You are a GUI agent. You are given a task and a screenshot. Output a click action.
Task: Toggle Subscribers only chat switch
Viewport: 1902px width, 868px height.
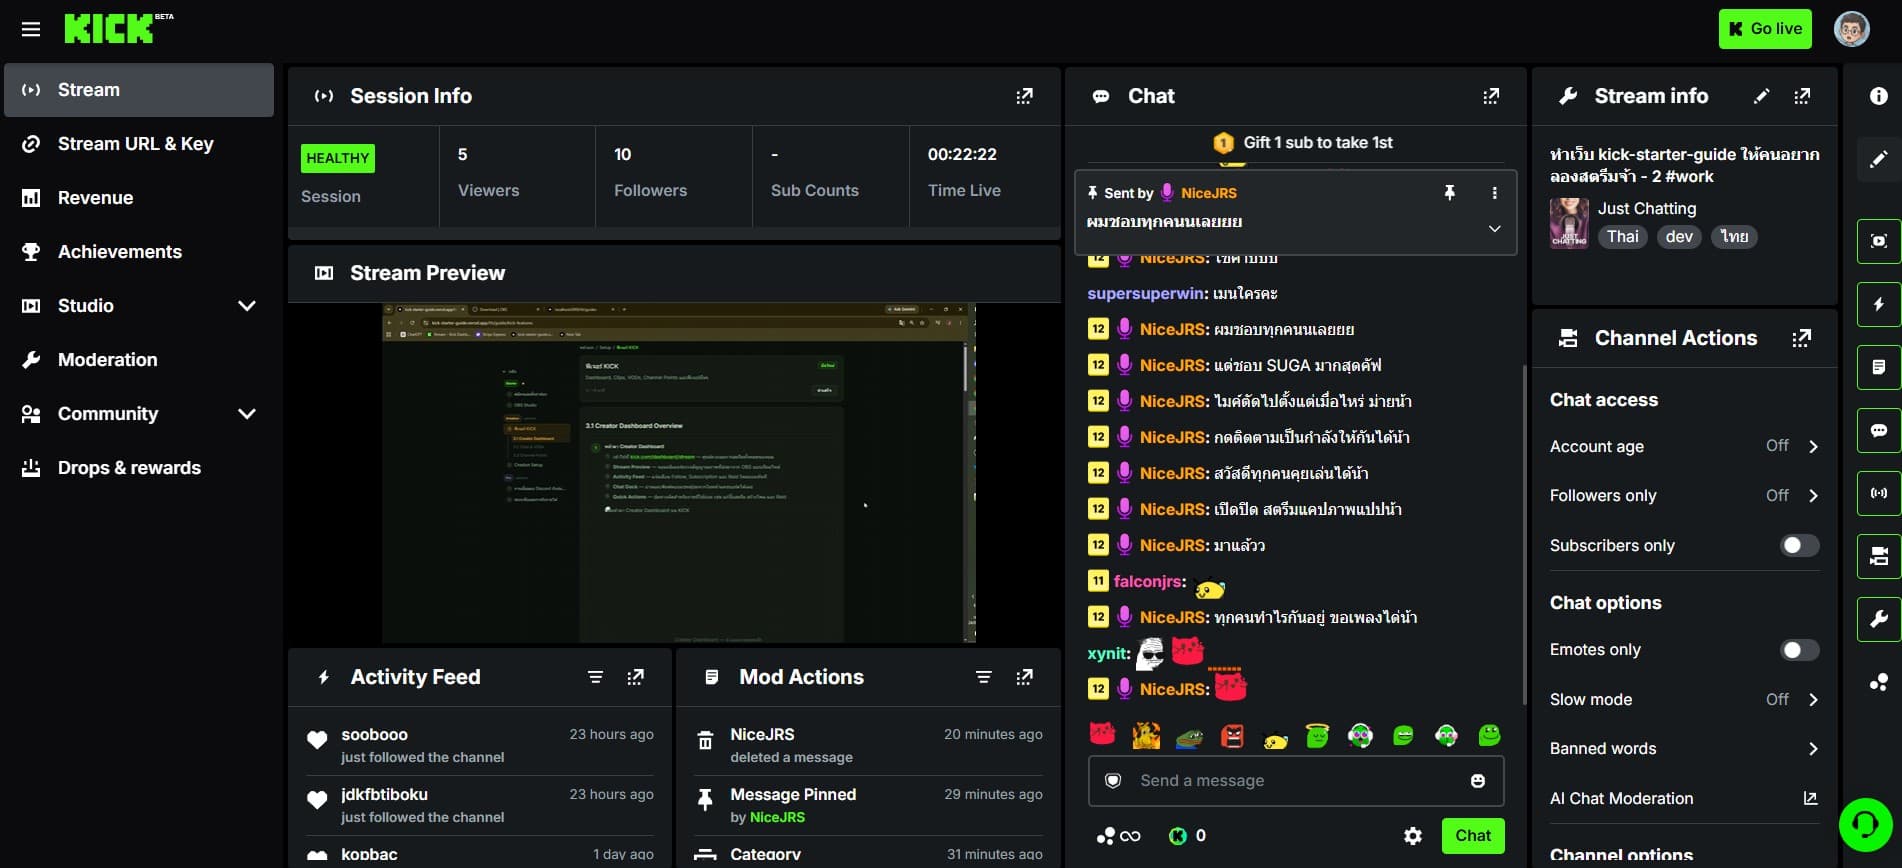click(1798, 545)
